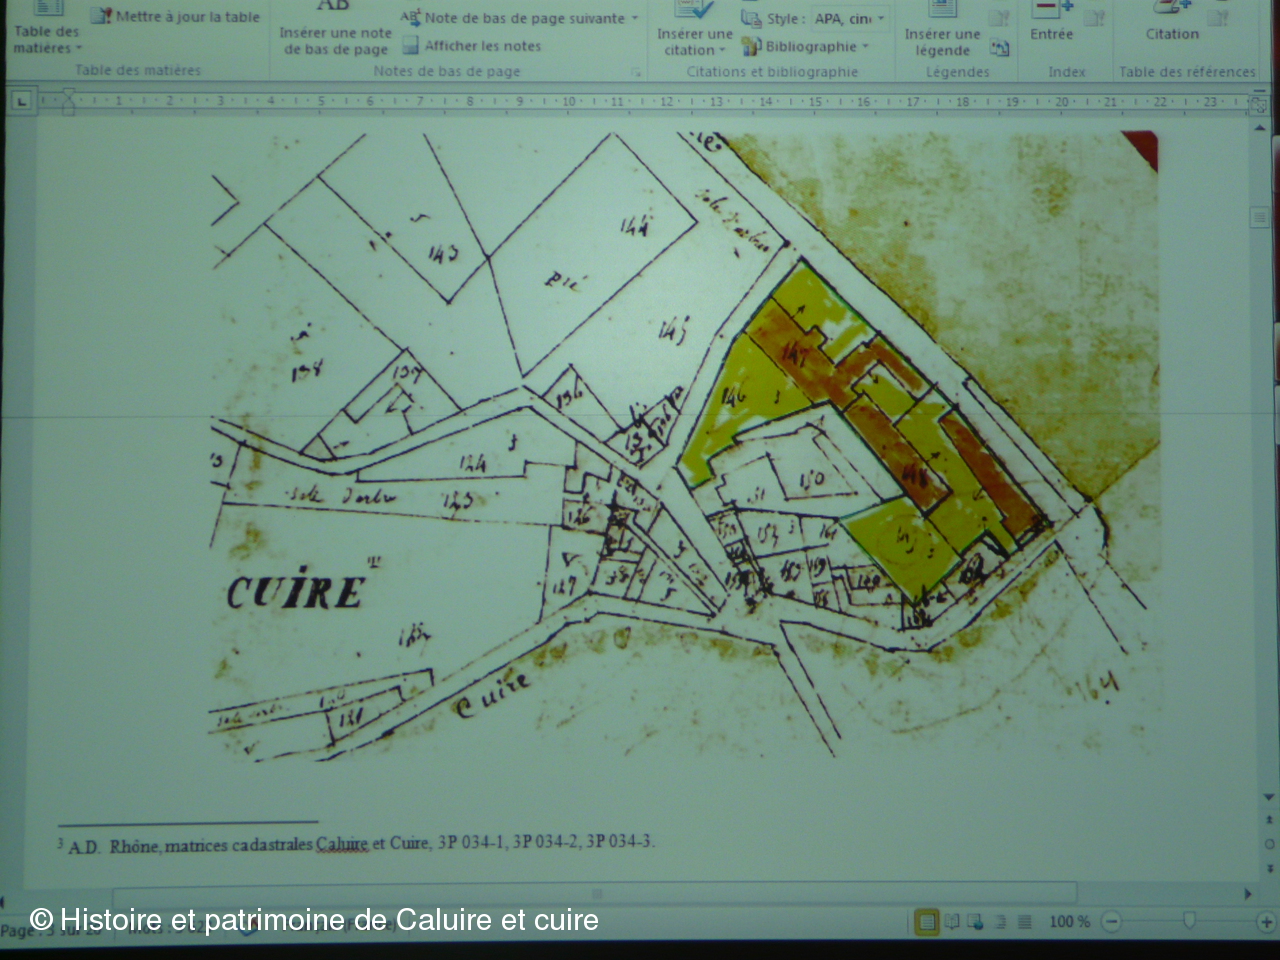
Task: Click the horizontal scrollbar right arrow
Action: tap(1248, 893)
